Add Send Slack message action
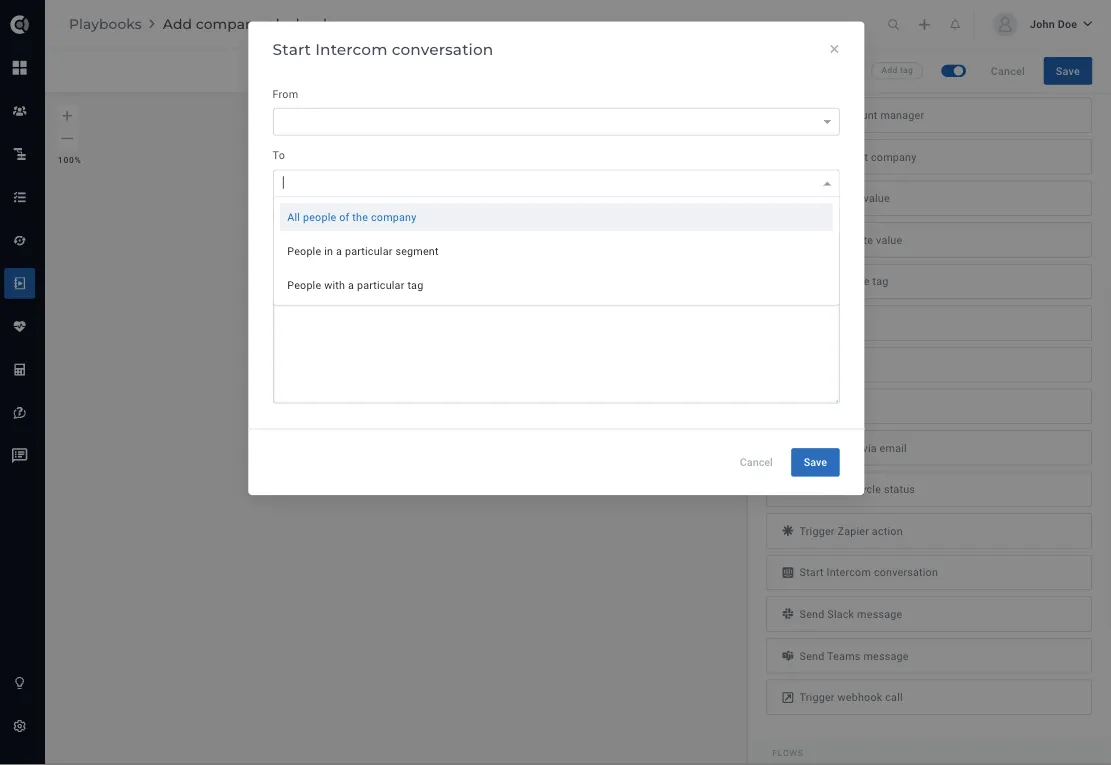Image resolution: width=1111 pixels, height=765 pixels. (928, 614)
